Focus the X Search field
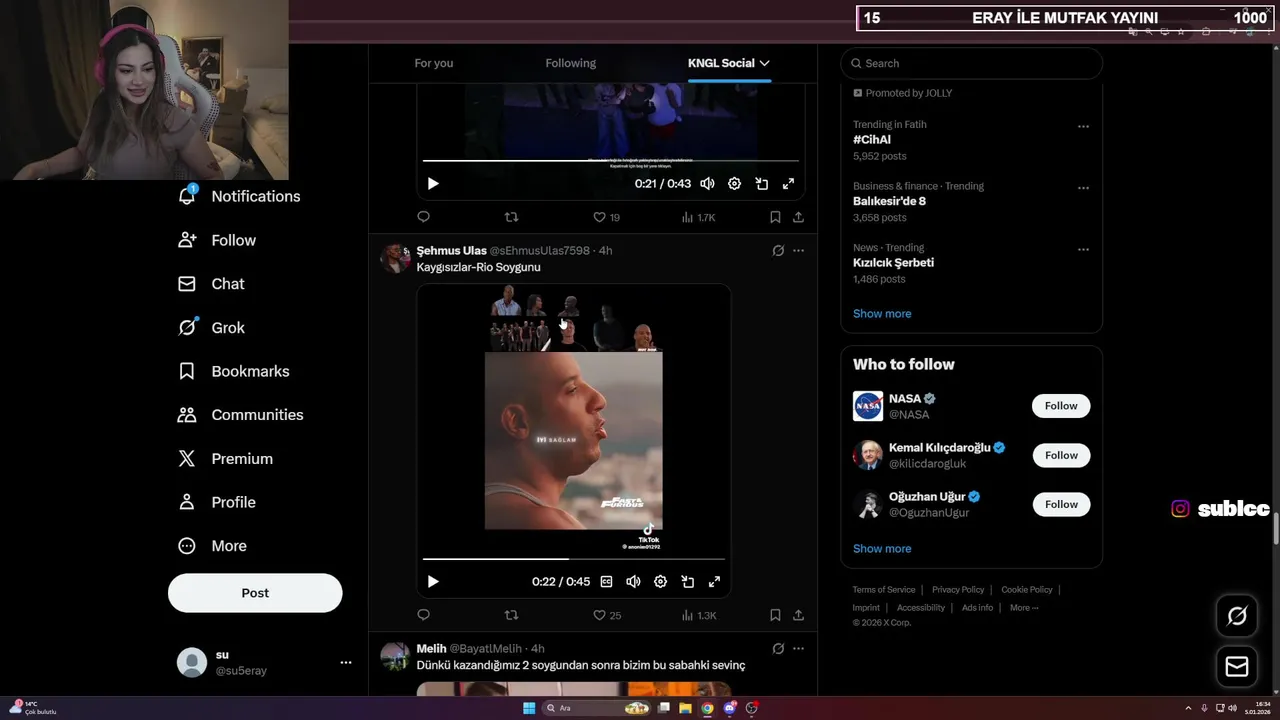1280x720 pixels. pos(971,63)
